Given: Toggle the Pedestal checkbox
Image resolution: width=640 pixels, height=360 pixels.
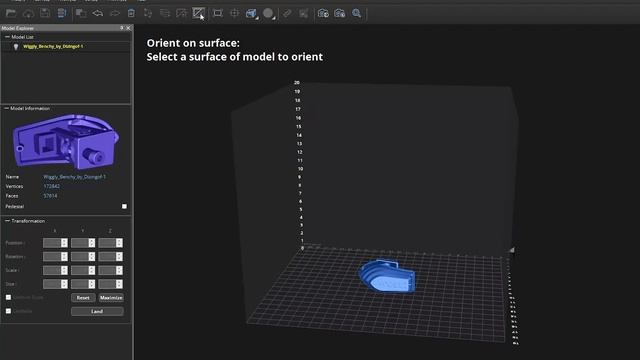Looking at the screenshot, I should (x=124, y=207).
